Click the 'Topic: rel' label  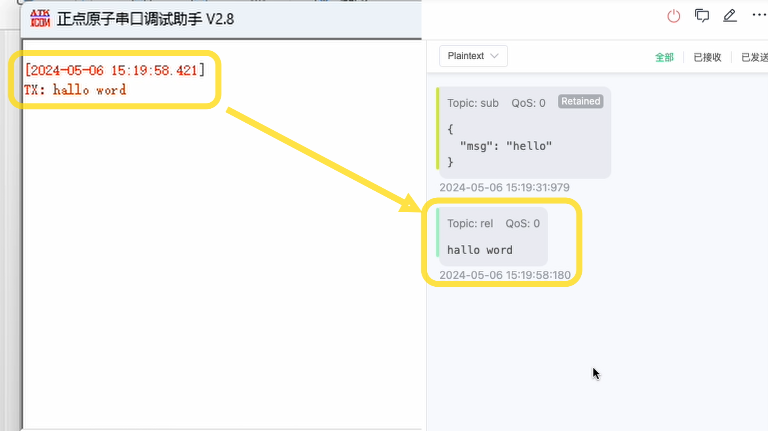click(470, 224)
